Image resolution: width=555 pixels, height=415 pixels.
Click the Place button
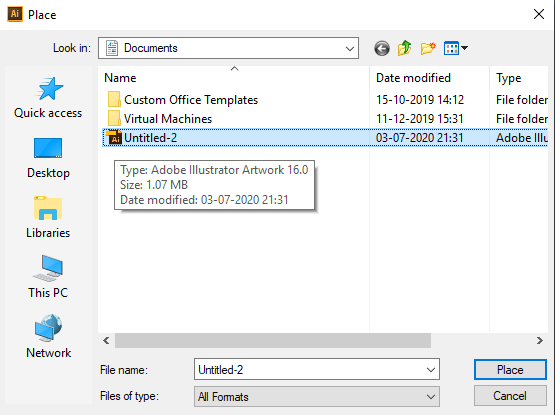coord(510,370)
